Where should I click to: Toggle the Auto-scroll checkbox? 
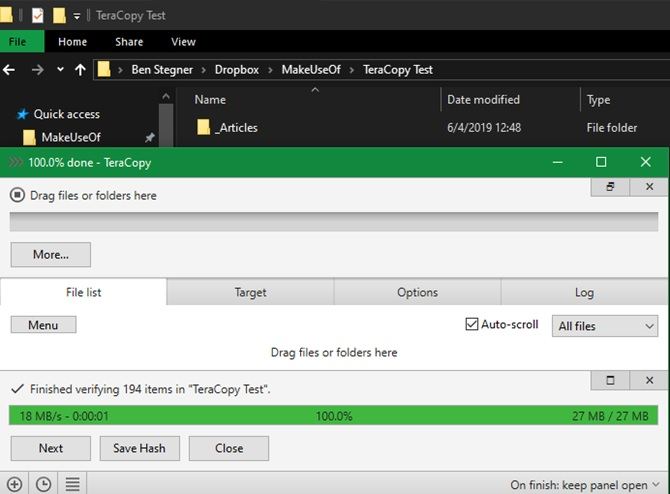(x=472, y=325)
